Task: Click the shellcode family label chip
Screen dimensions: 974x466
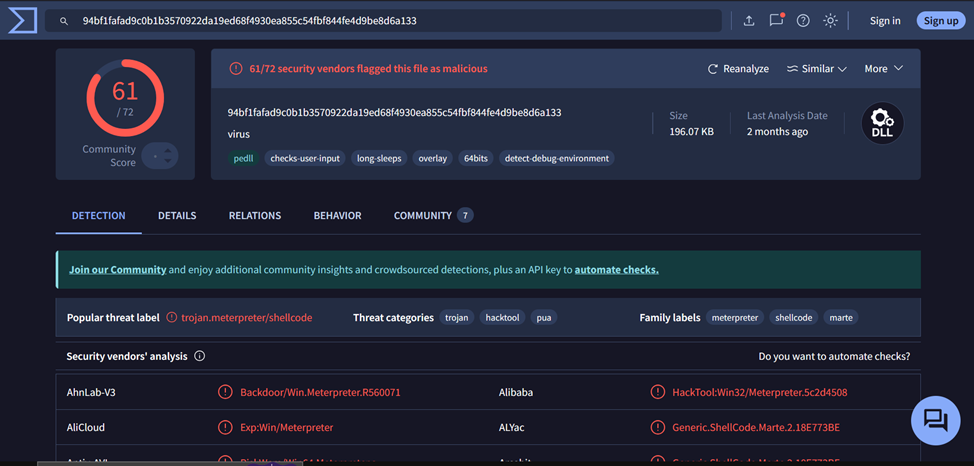Action: [x=794, y=318]
